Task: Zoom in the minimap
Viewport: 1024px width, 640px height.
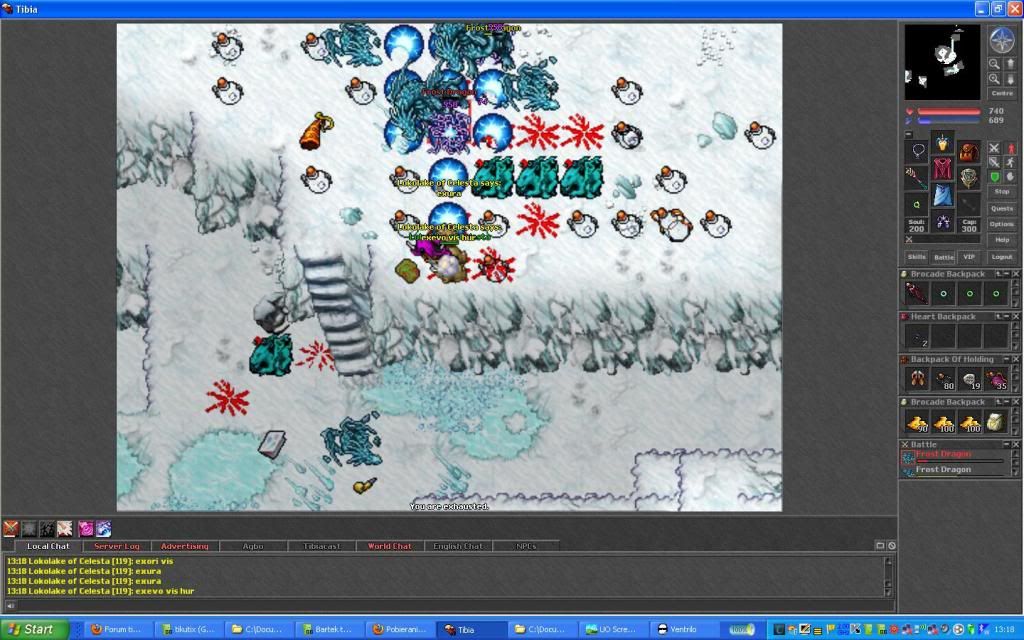Action: [994, 78]
